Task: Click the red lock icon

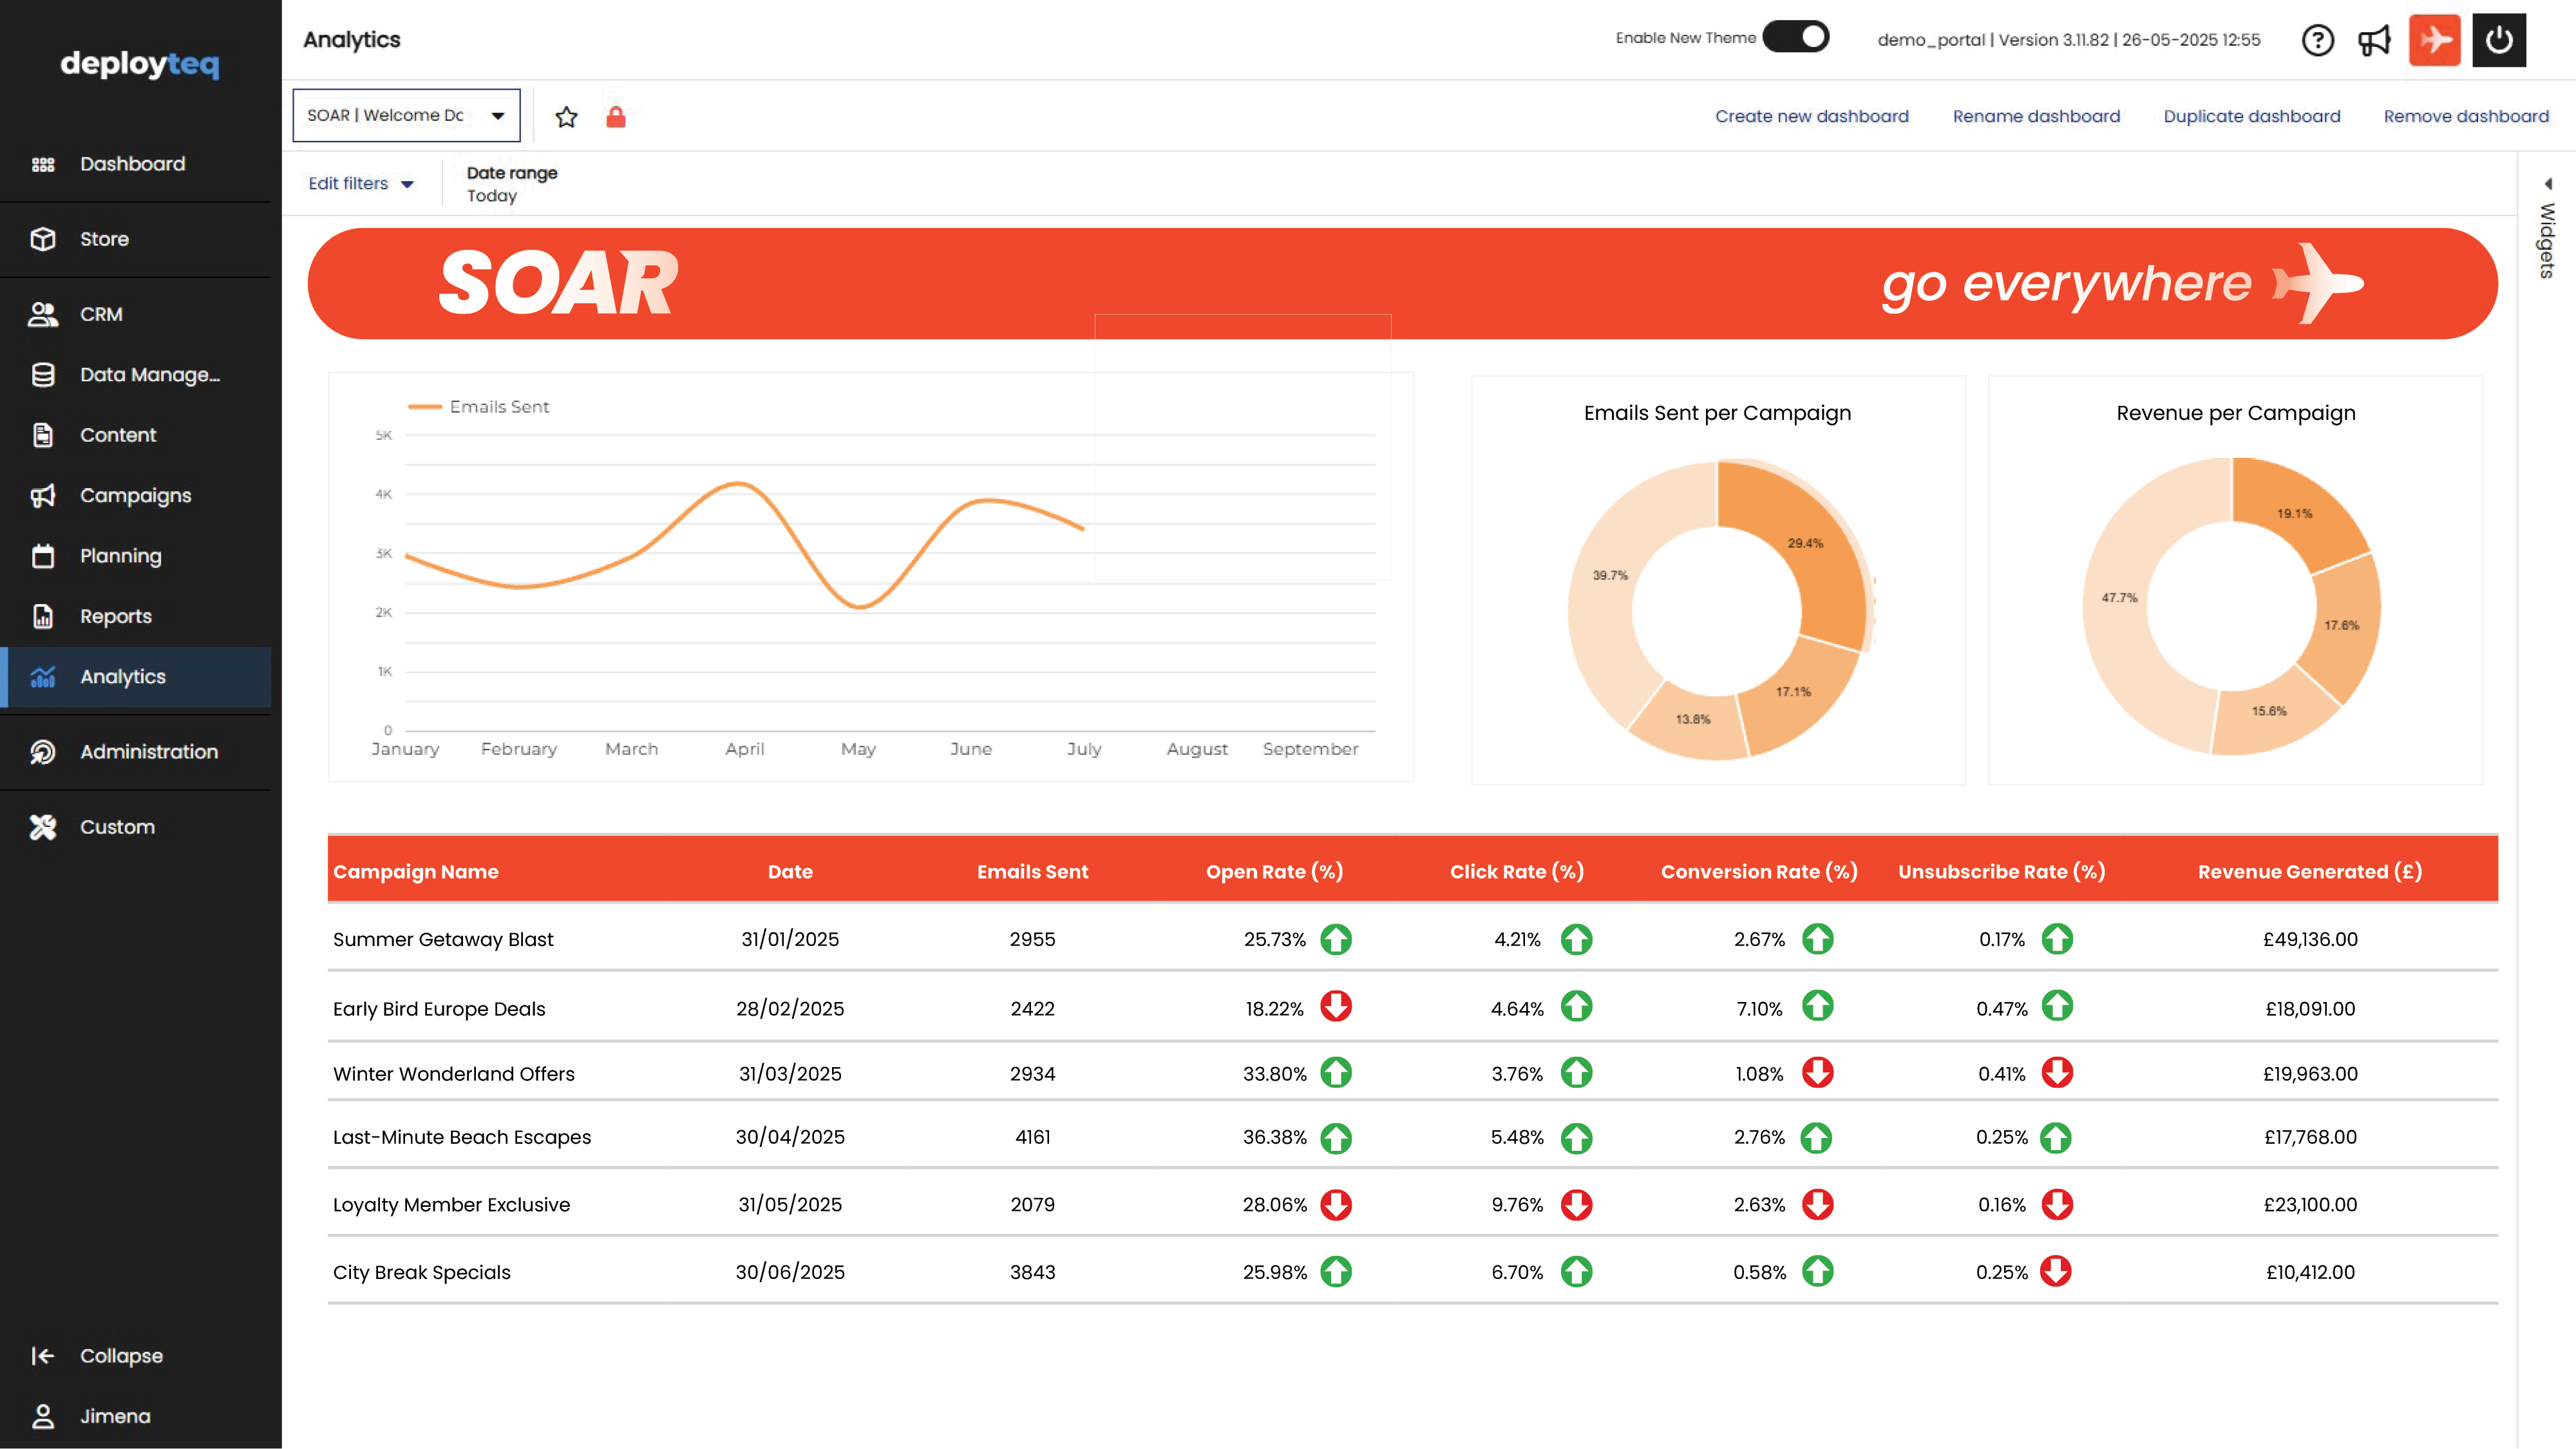Action: (x=616, y=117)
